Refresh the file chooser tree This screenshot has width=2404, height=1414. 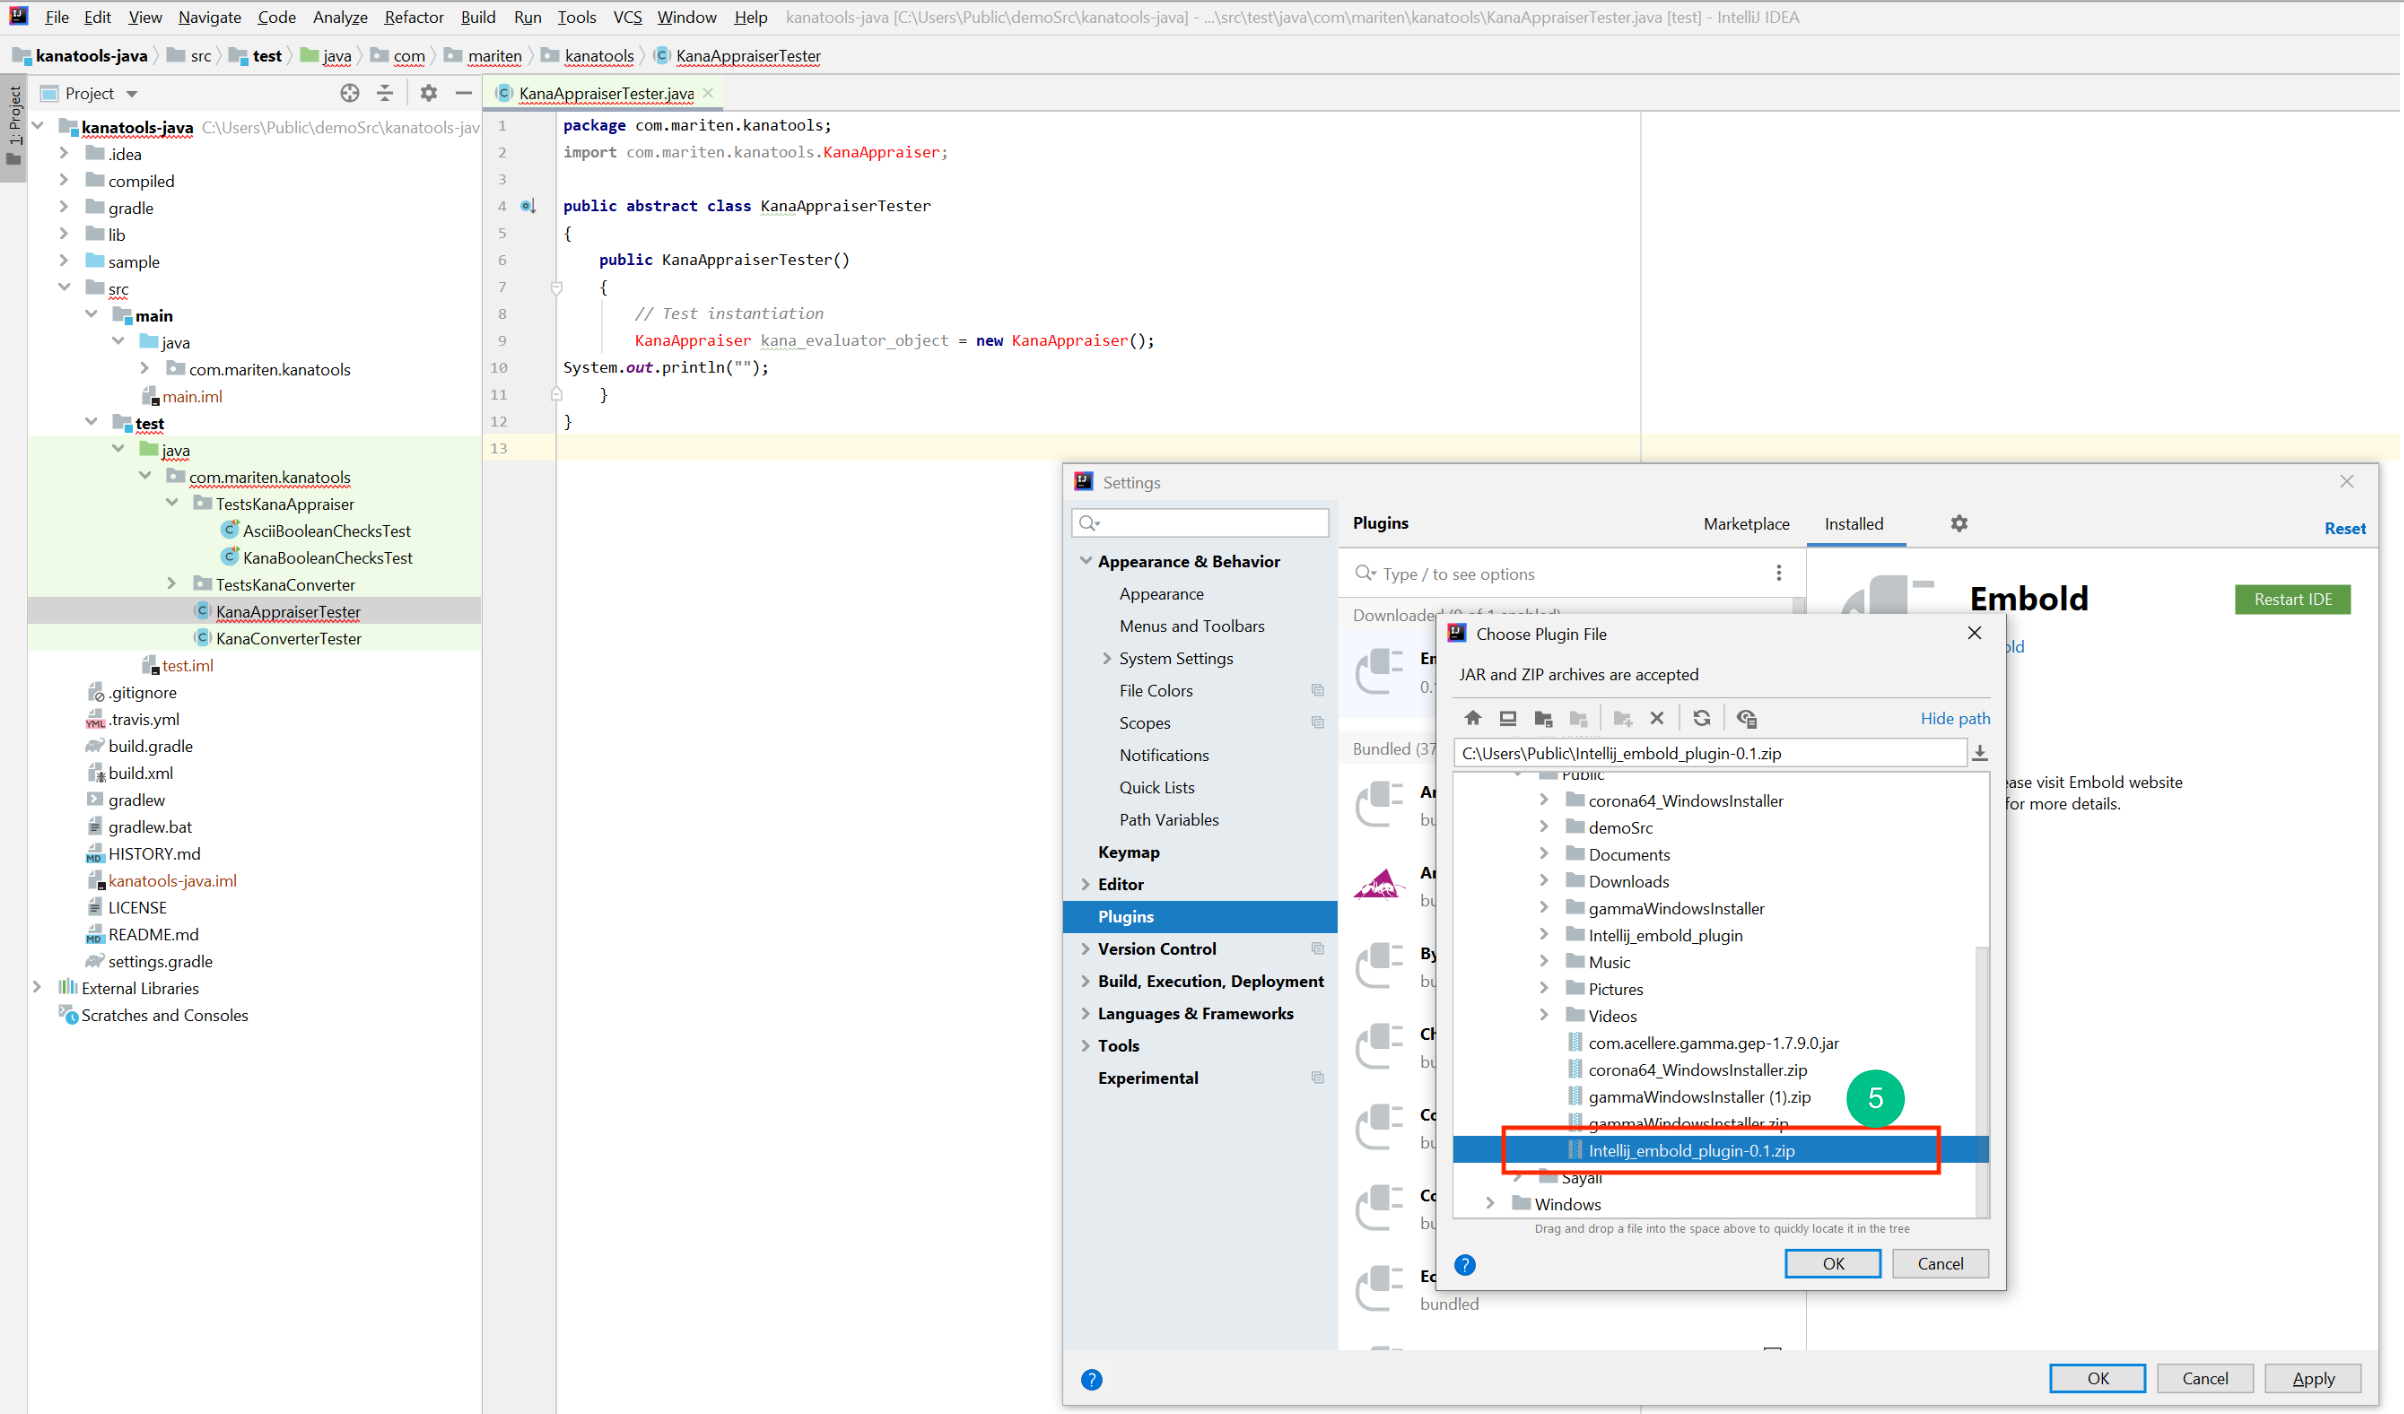point(1702,718)
